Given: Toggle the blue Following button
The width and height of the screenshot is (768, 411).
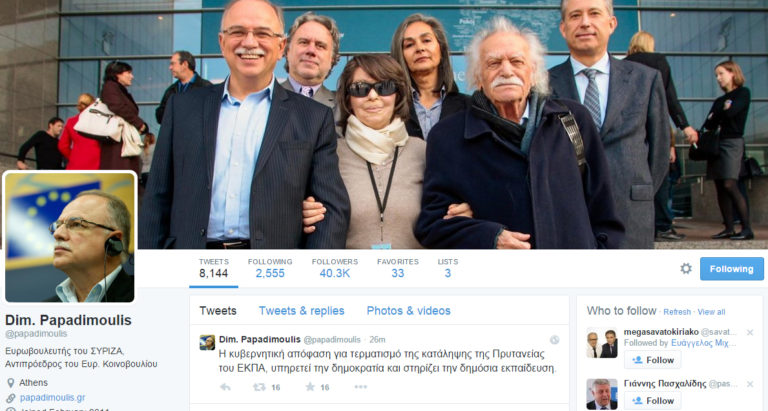Looking at the screenshot, I should pos(731,268).
